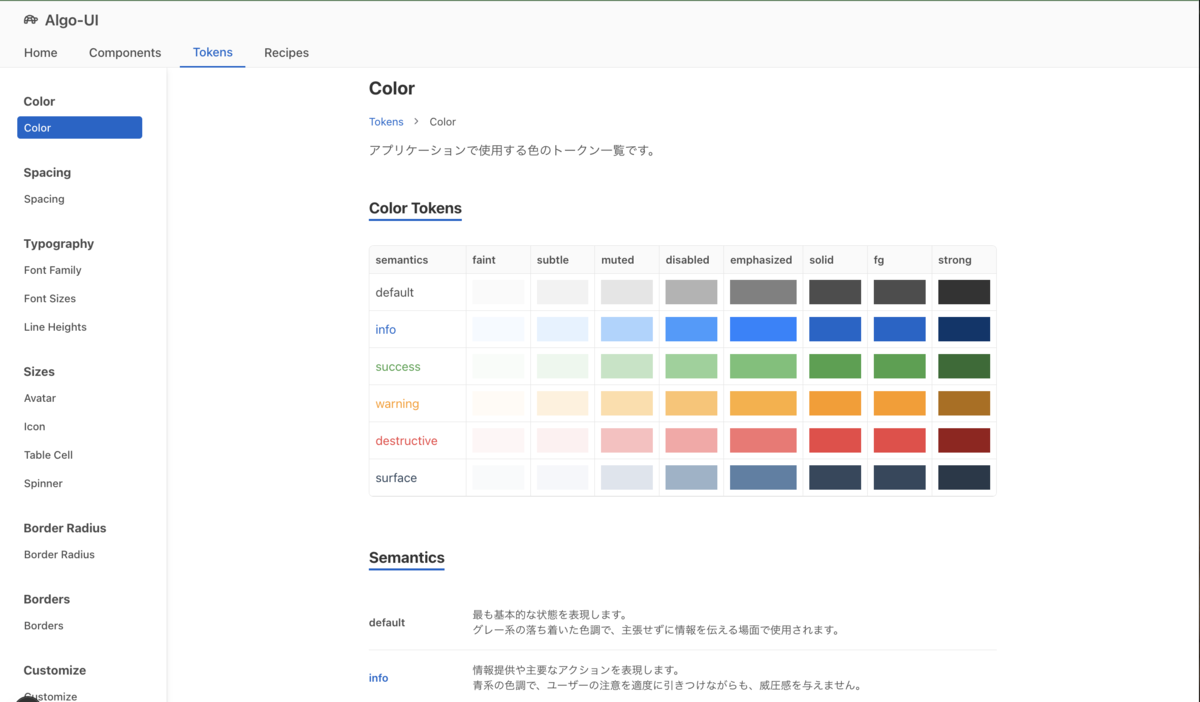Screen dimensions: 1200x702
Task: Select info strong navy swatch
Action: 964,329
